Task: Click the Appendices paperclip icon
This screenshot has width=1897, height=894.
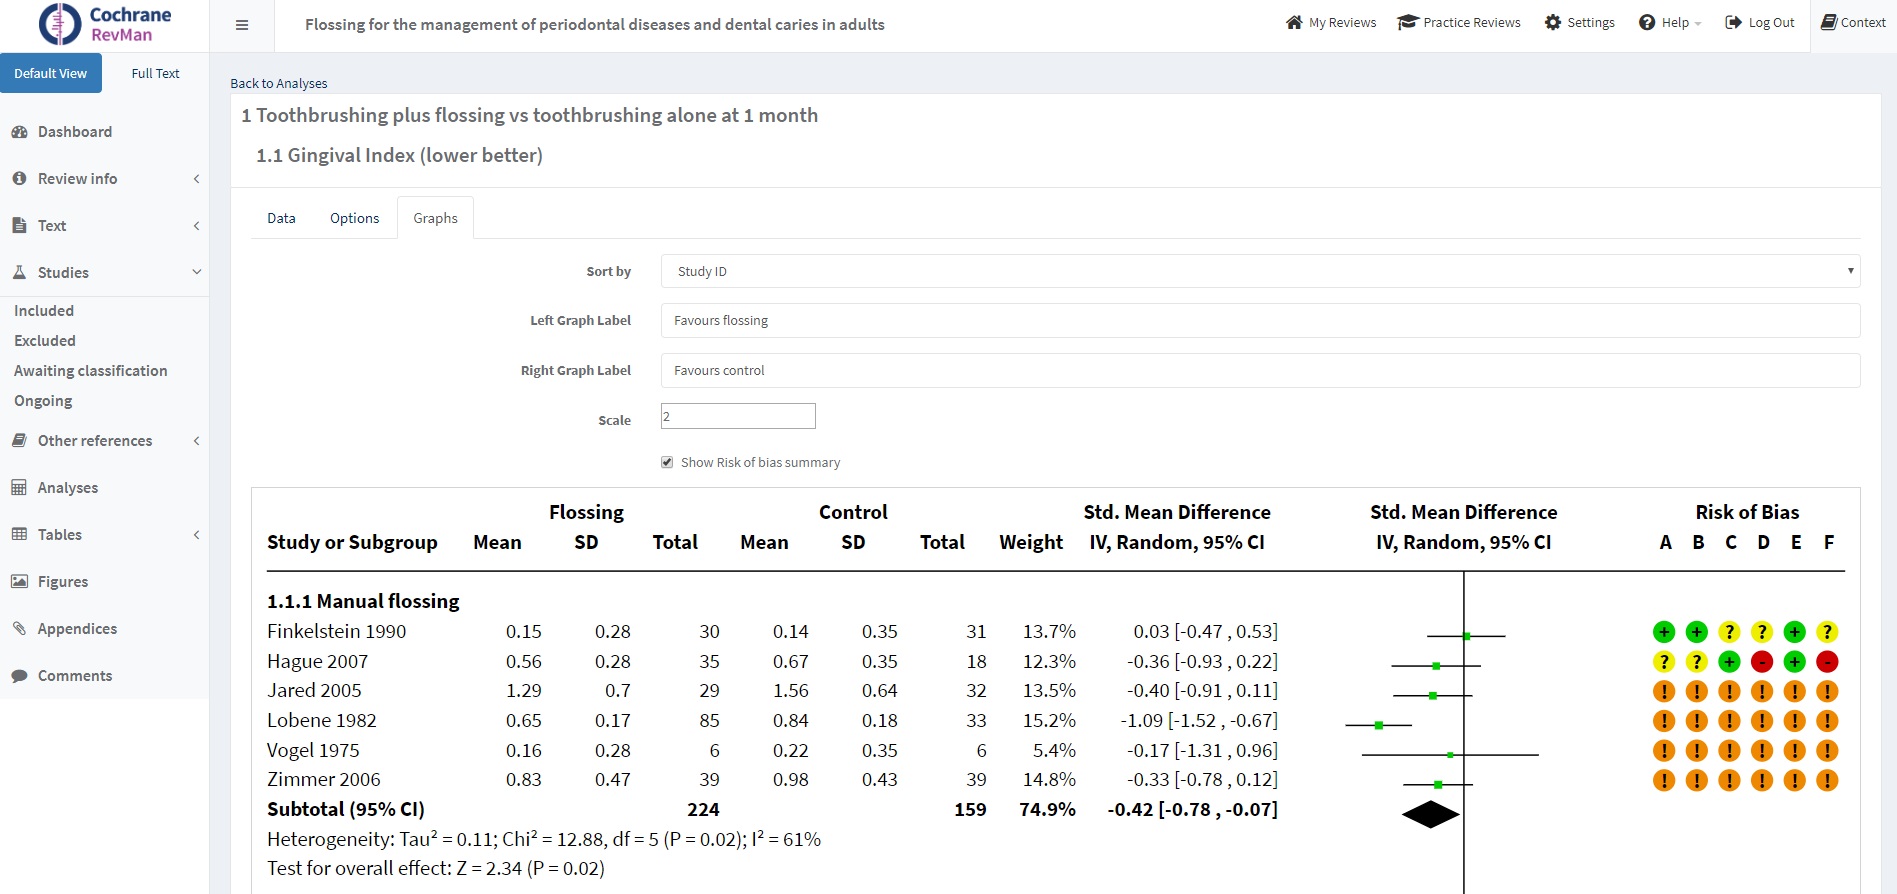Action: 19,629
